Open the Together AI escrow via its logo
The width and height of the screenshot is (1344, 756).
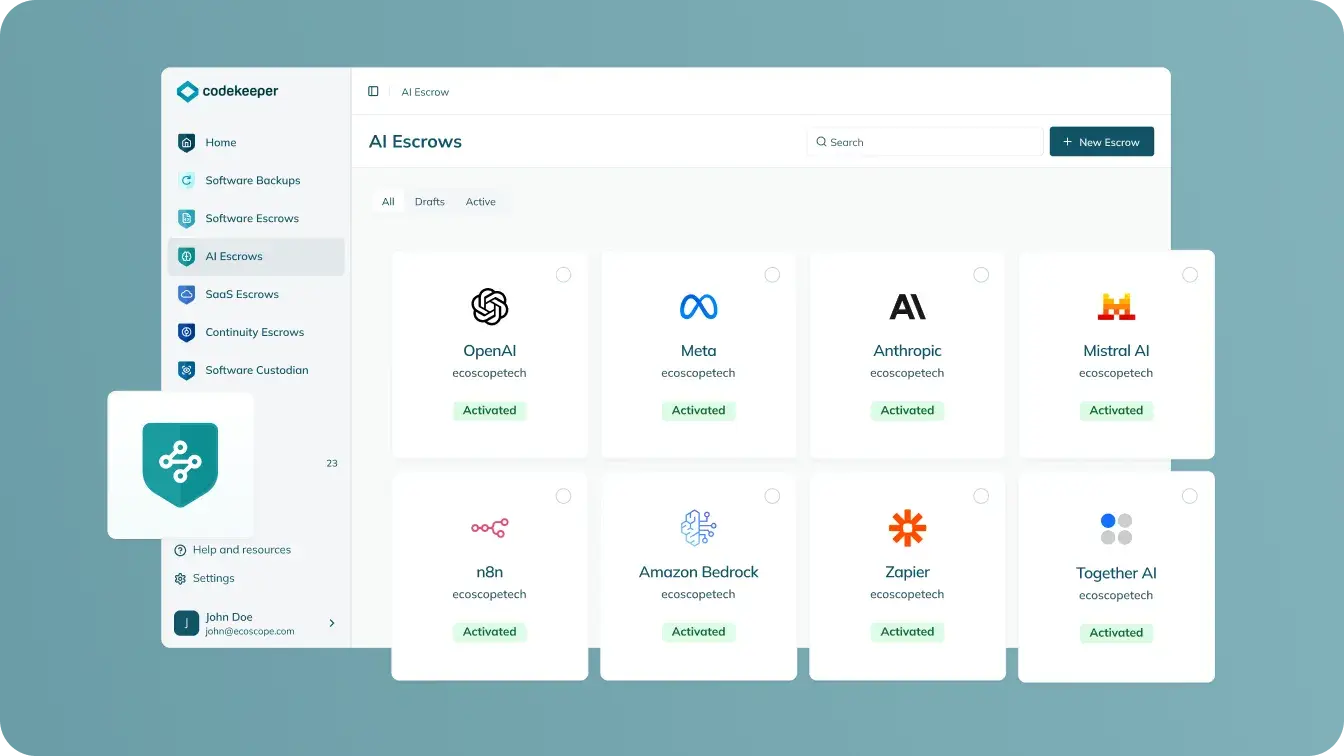[x=1116, y=527]
